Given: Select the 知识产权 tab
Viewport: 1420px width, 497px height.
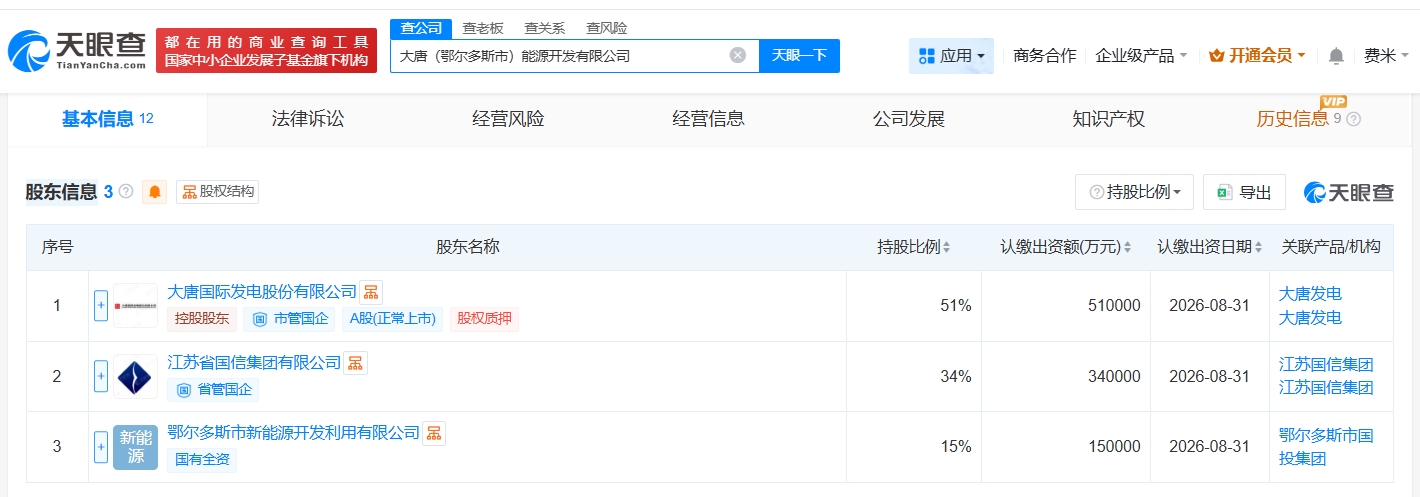Looking at the screenshot, I should point(1108,119).
